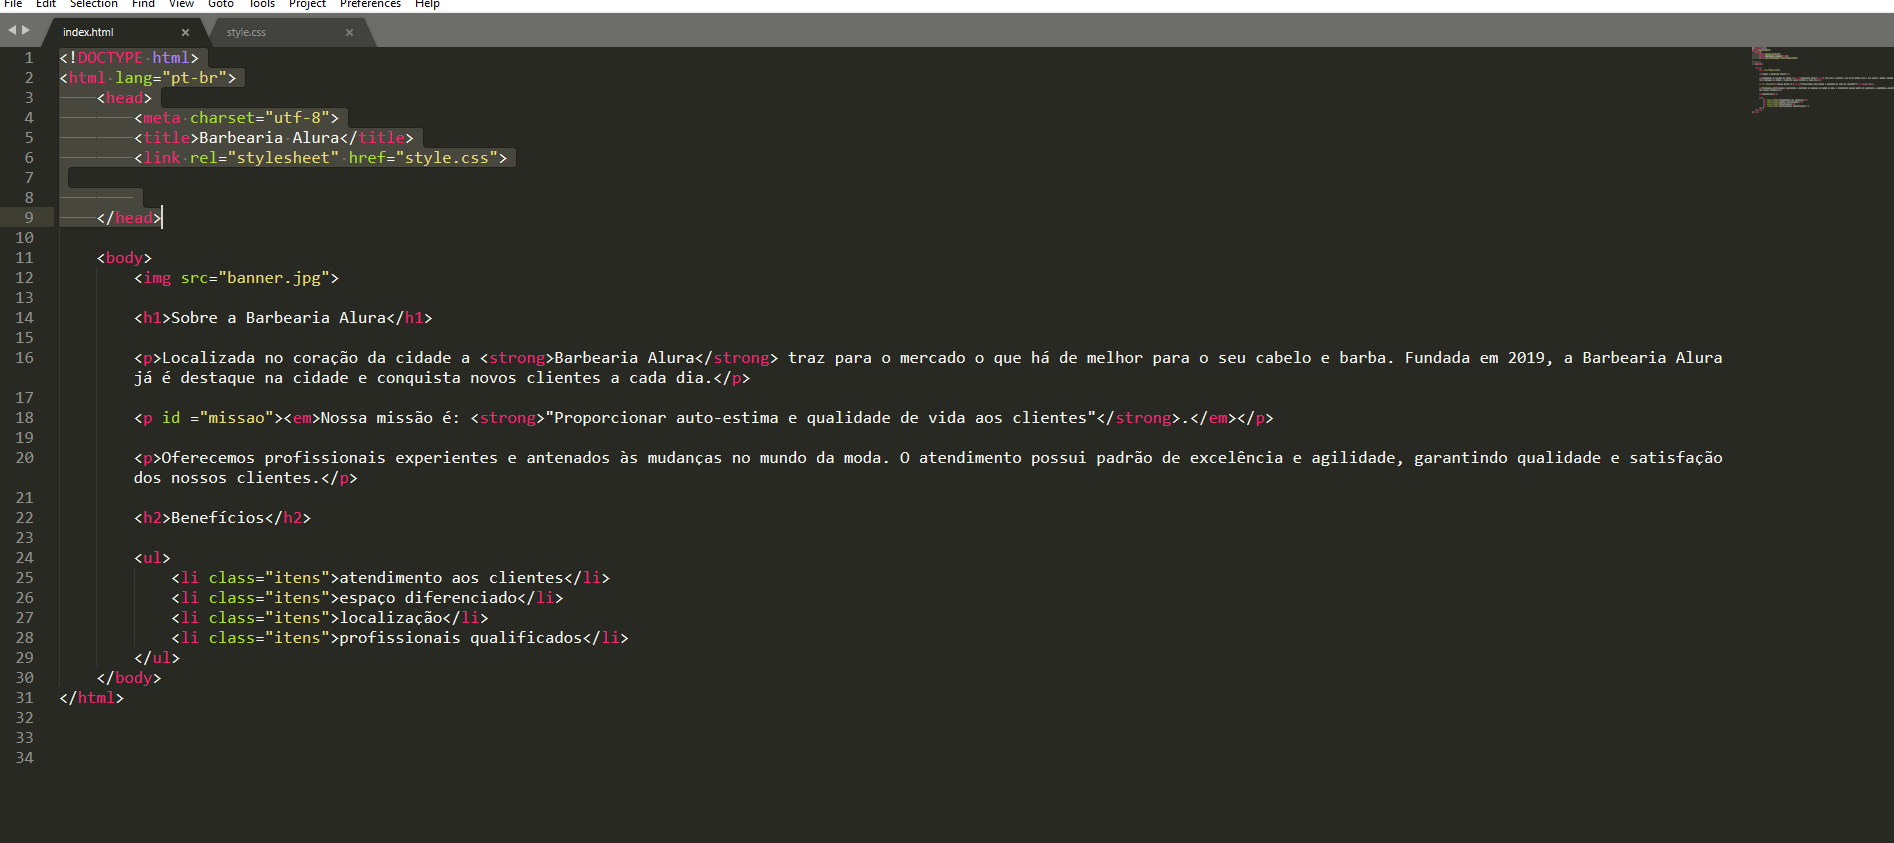The image size is (1894, 843).
Task: Click text 'já é destaque na cidade'
Action: 241,378
